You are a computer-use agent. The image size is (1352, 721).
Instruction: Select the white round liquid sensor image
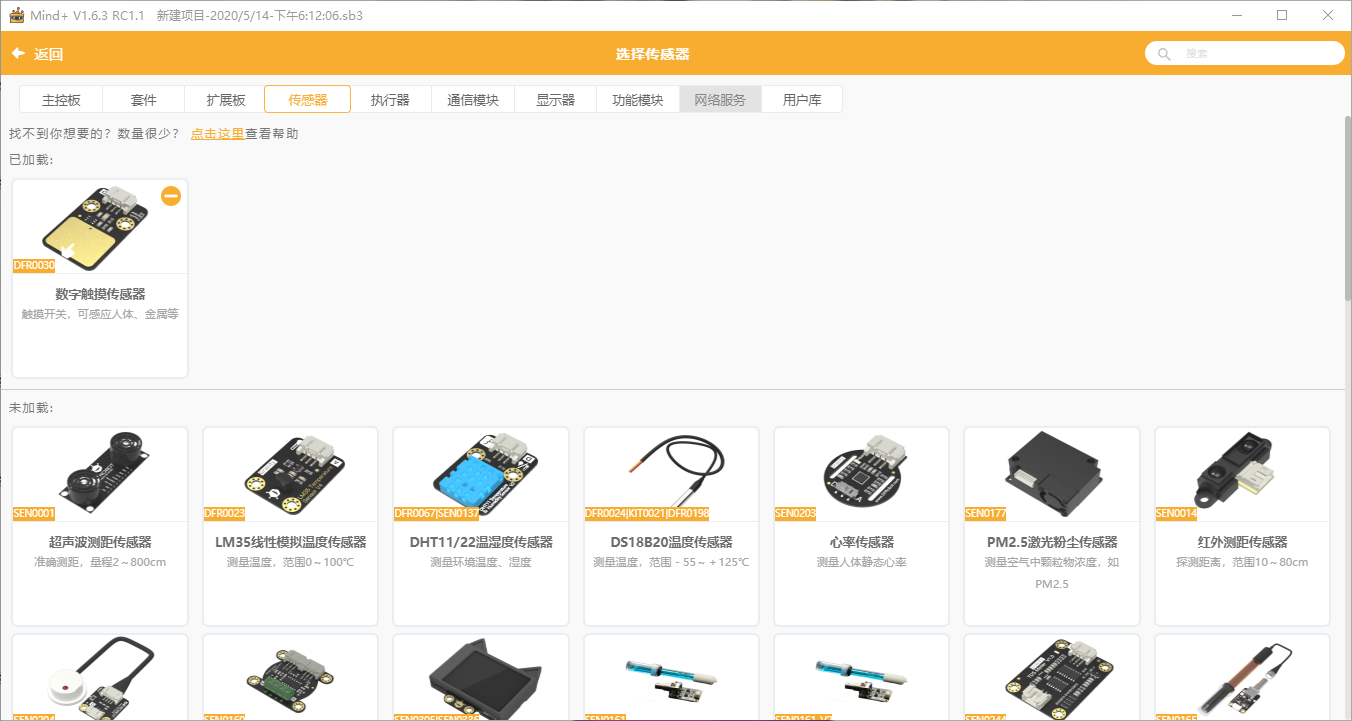click(100, 677)
